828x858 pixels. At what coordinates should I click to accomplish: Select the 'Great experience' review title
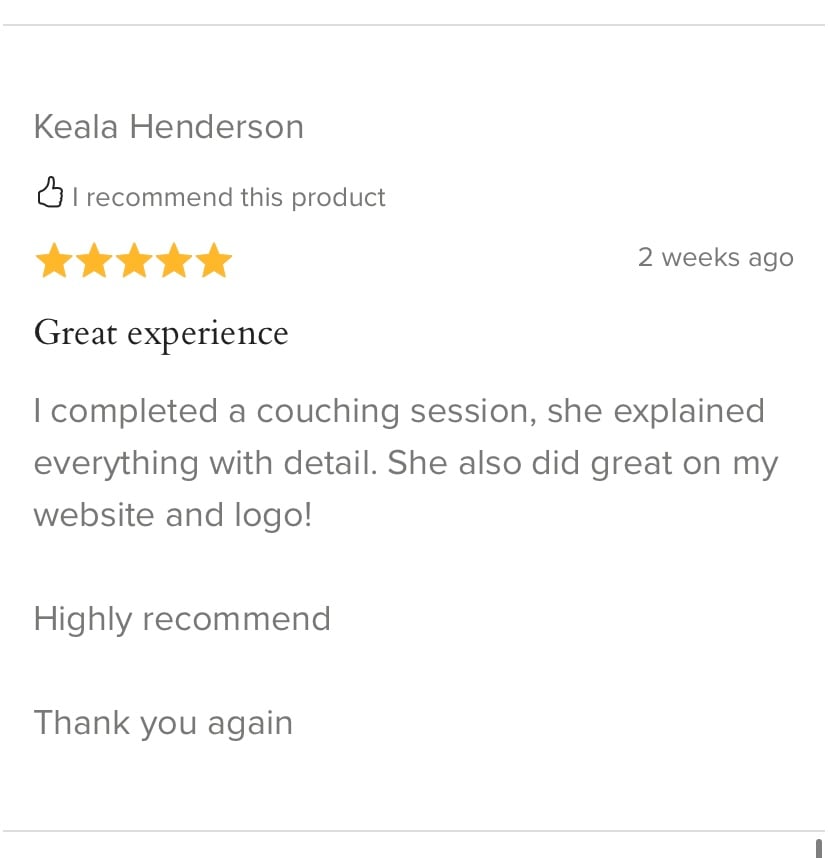pyautogui.click(x=161, y=333)
